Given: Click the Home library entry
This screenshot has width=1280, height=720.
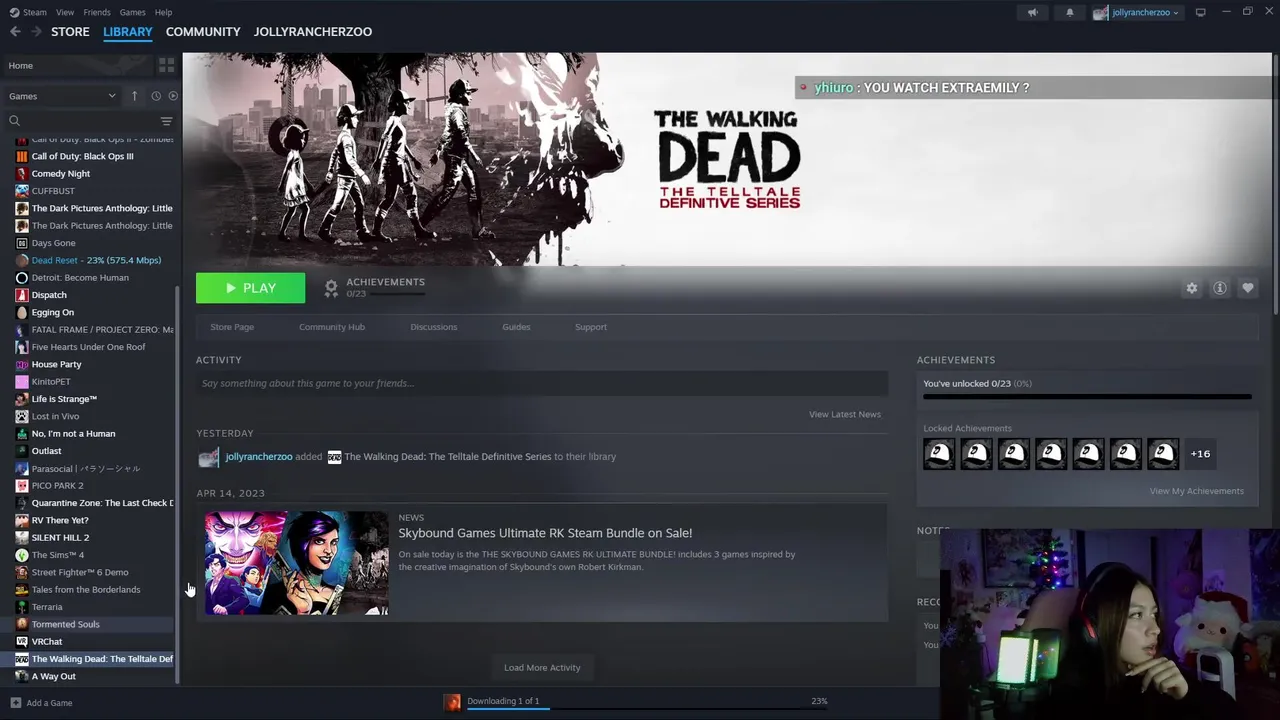Looking at the screenshot, I should 78,66.
